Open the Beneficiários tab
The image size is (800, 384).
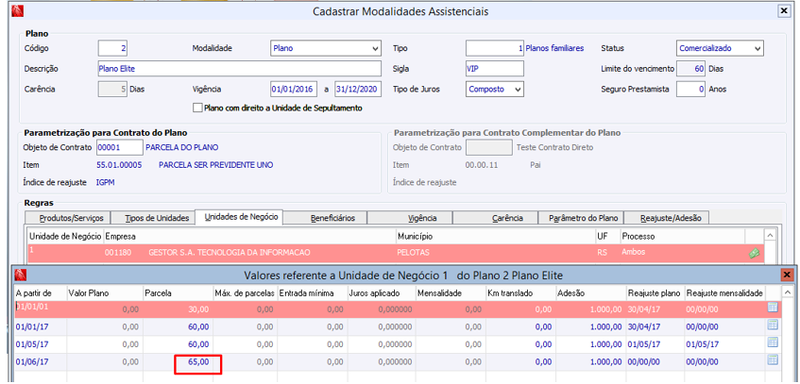click(x=325, y=218)
